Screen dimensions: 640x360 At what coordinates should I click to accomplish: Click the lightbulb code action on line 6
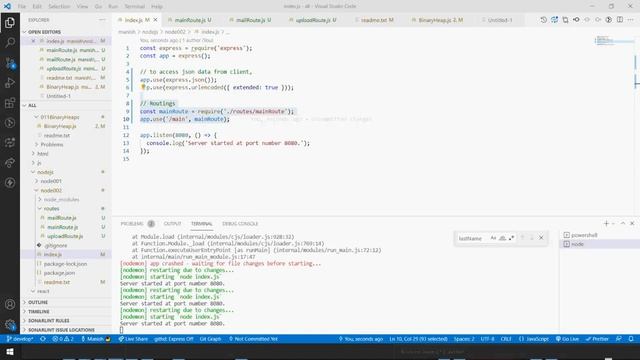tap(143, 87)
